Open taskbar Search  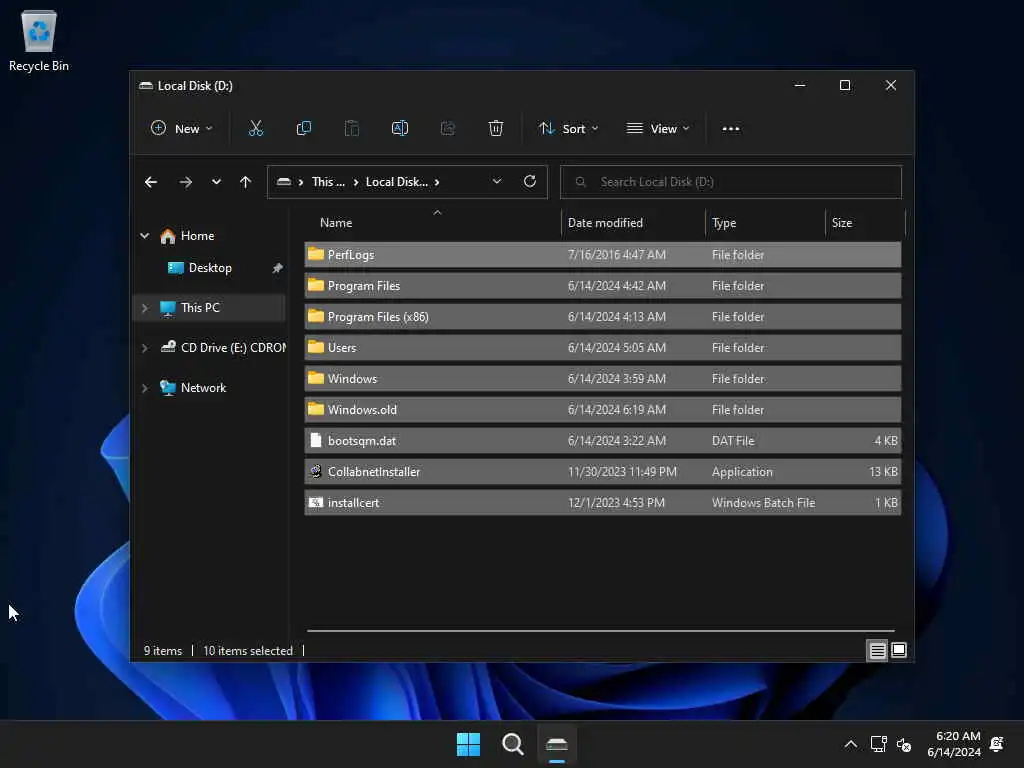point(513,744)
